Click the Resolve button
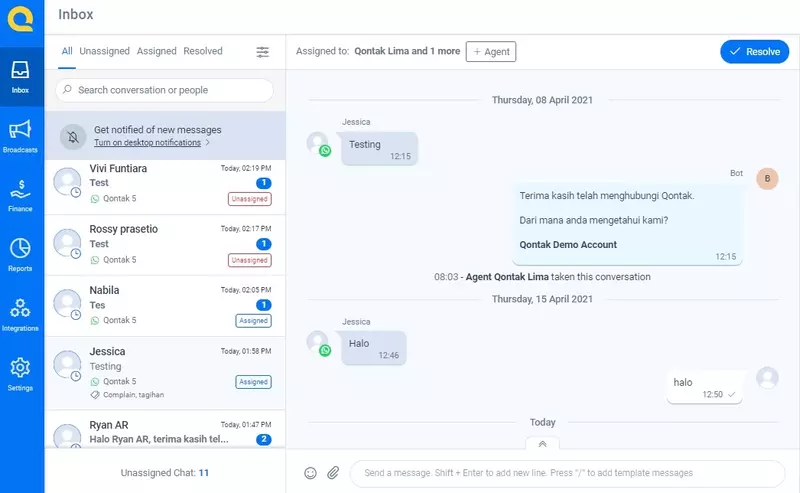This screenshot has height=493, width=800. point(754,52)
